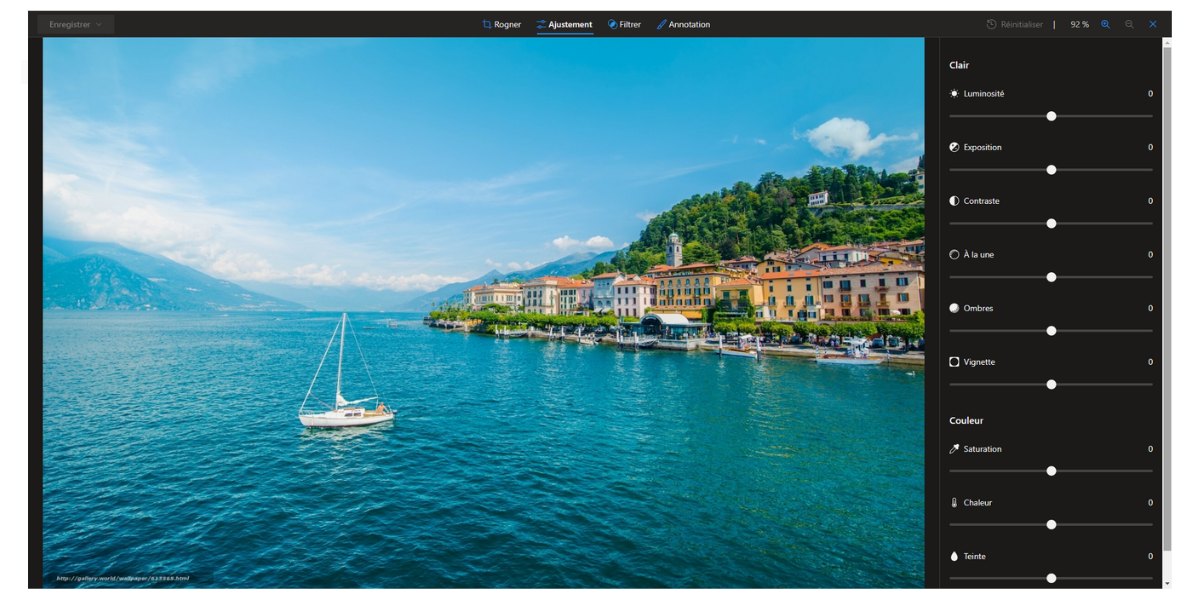This screenshot has height=600, width=1200.
Task: Click the Contraste slider handle
Action: click(x=1051, y=223)
